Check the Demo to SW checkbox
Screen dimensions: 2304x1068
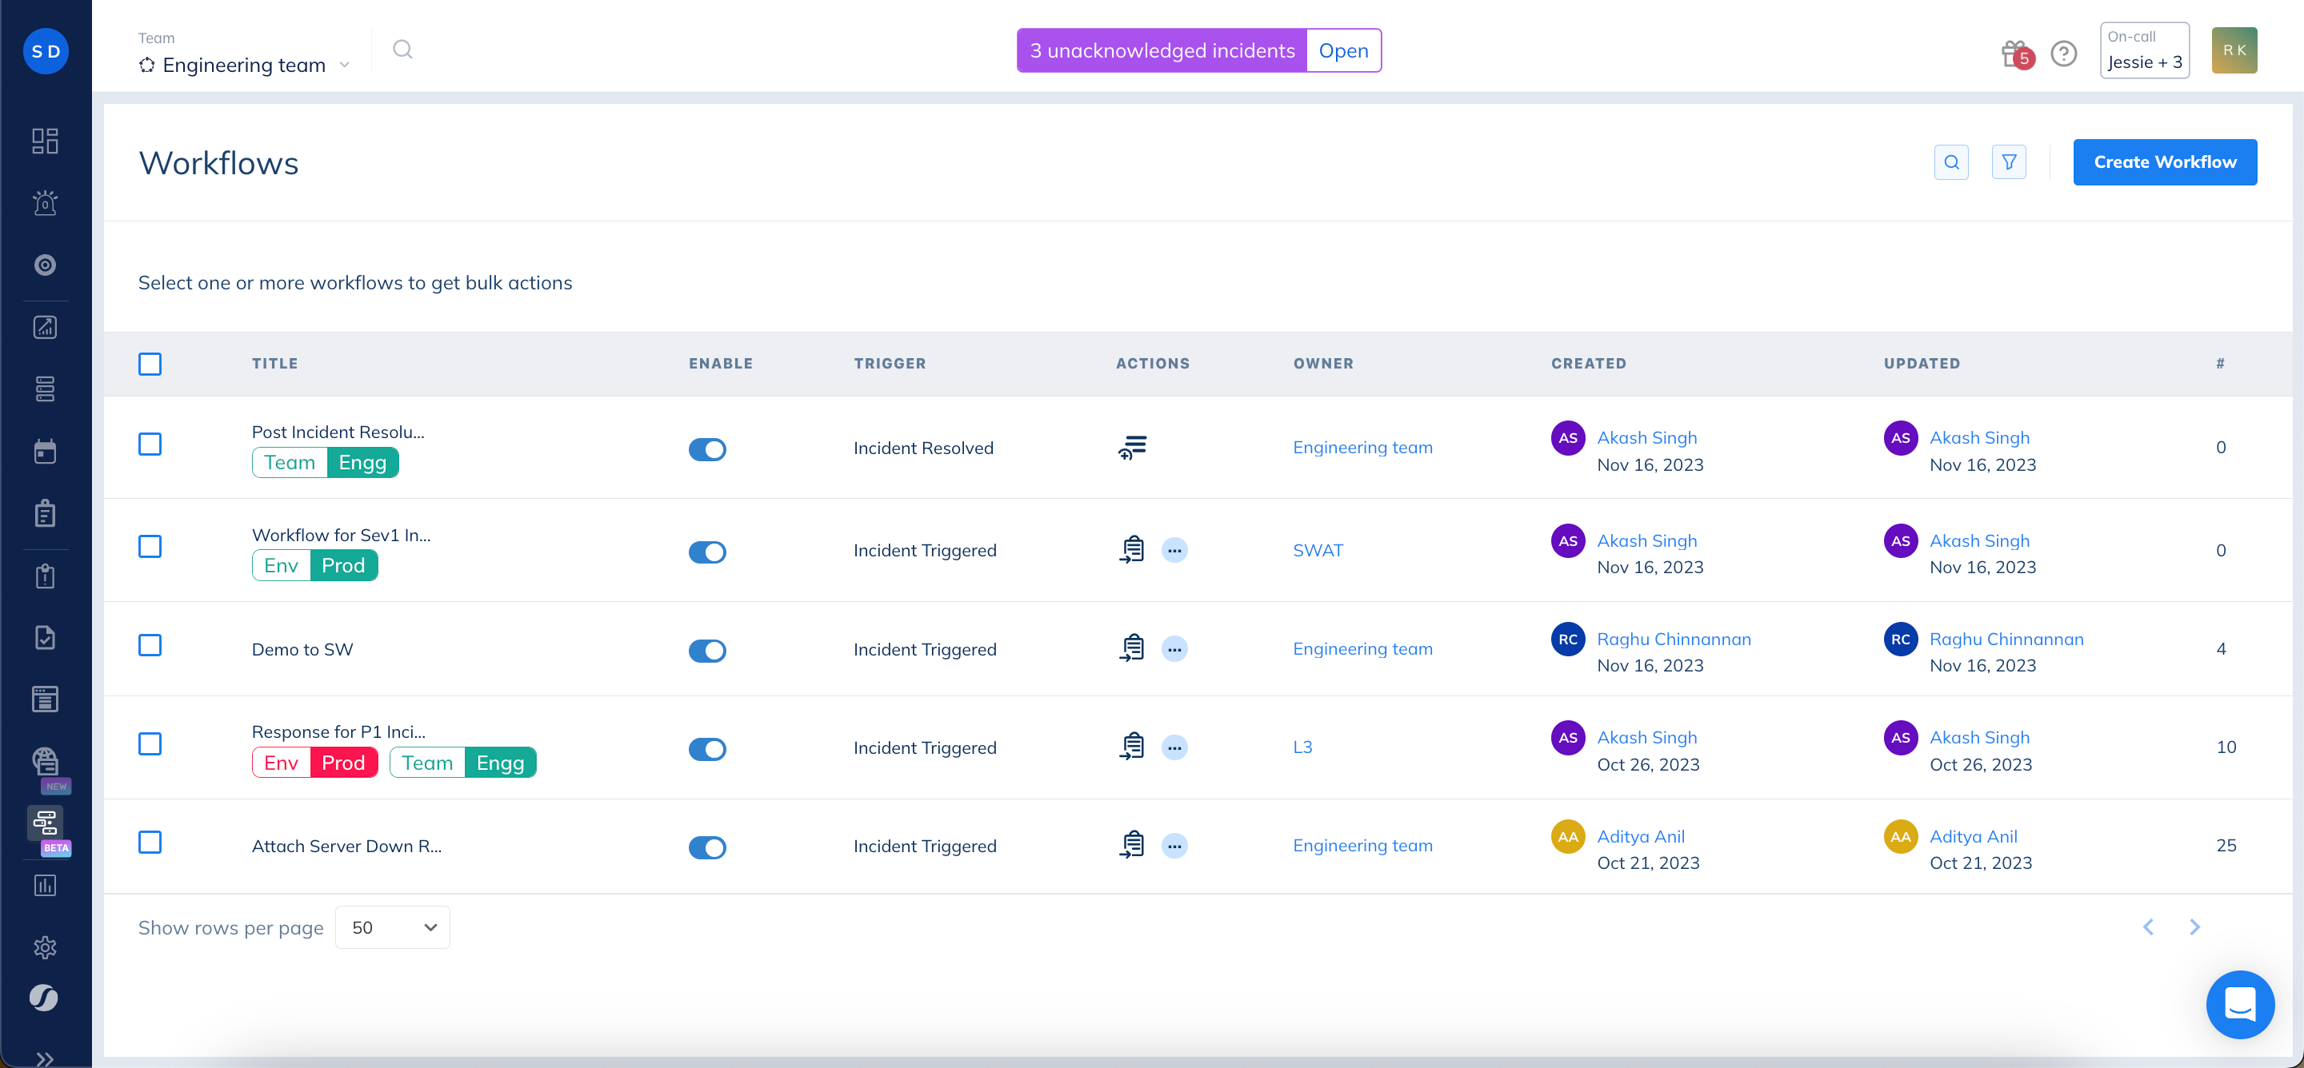pos(150,645)
